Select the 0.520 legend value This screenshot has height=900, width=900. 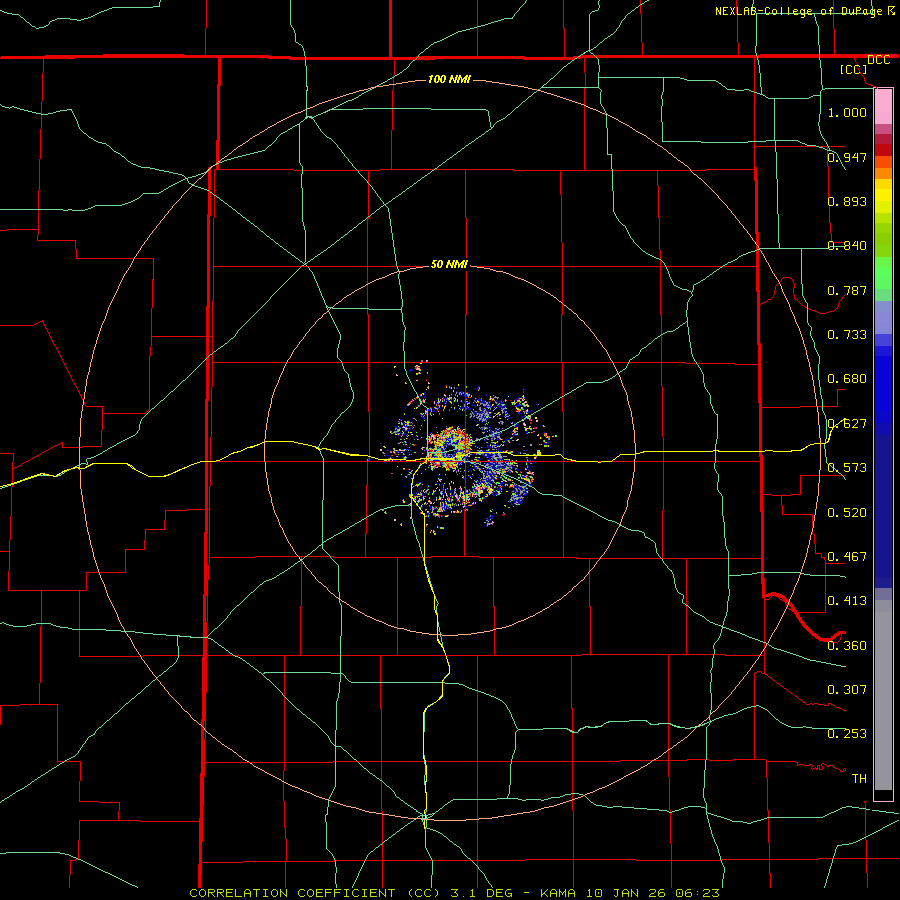pyautogui.click(x=847, y=512)
